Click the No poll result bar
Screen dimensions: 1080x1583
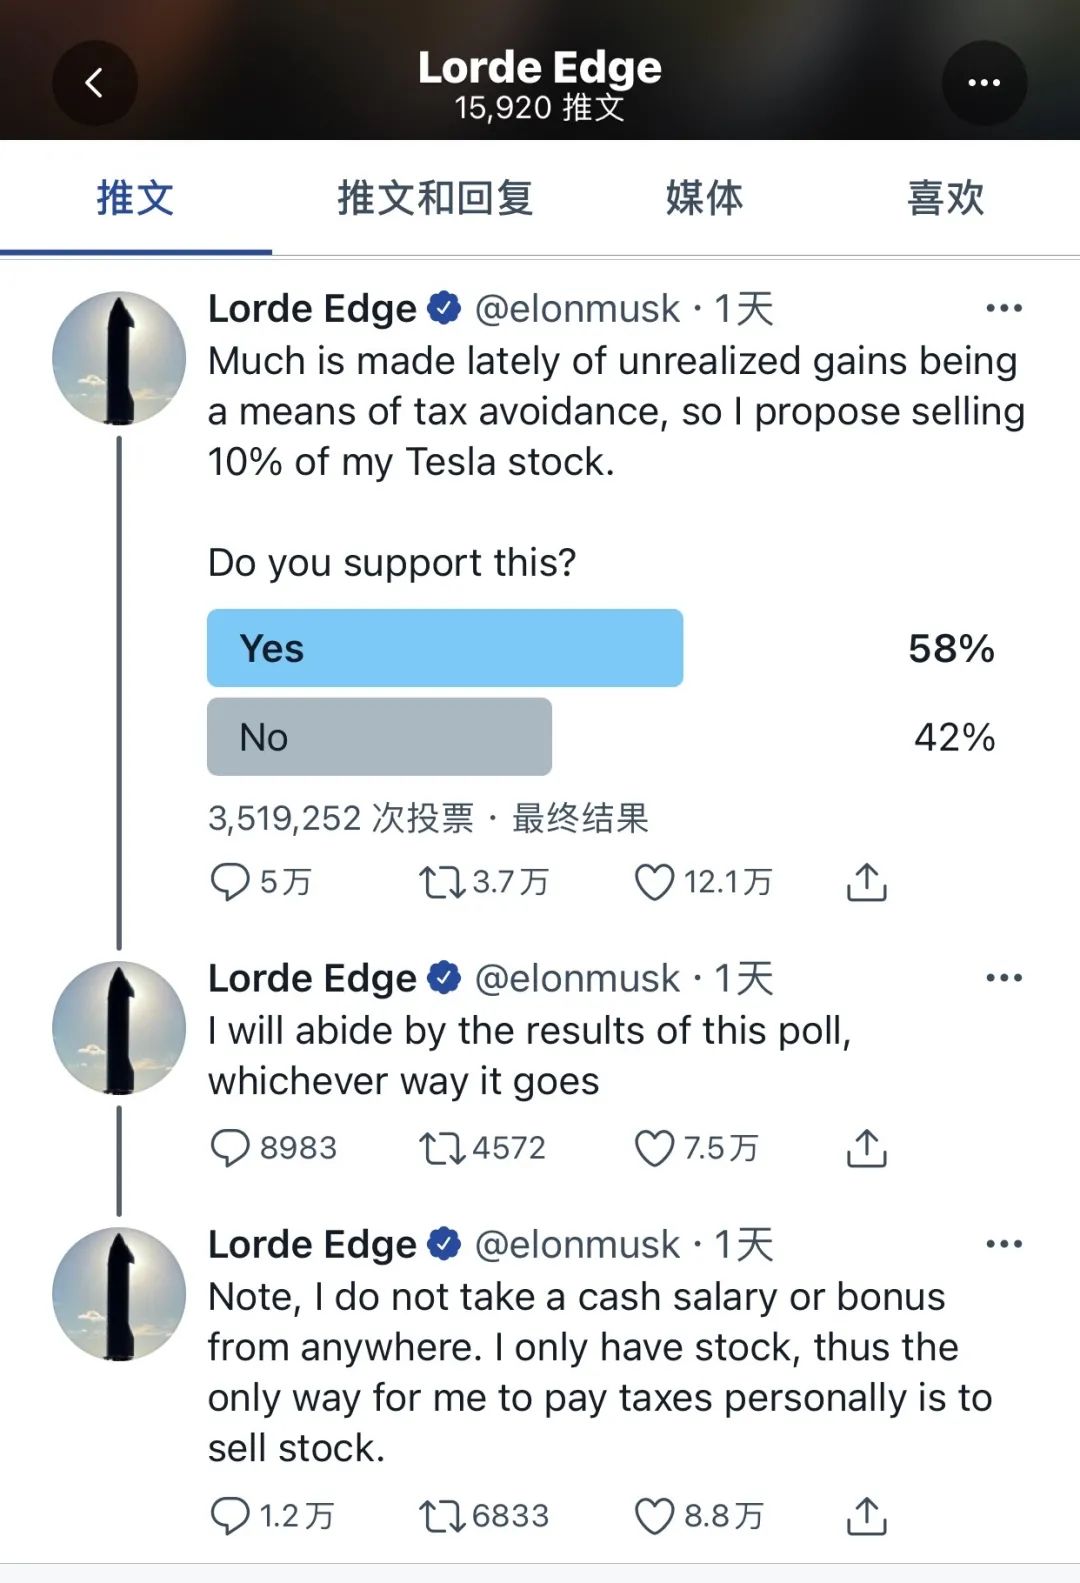coord(378,737)
